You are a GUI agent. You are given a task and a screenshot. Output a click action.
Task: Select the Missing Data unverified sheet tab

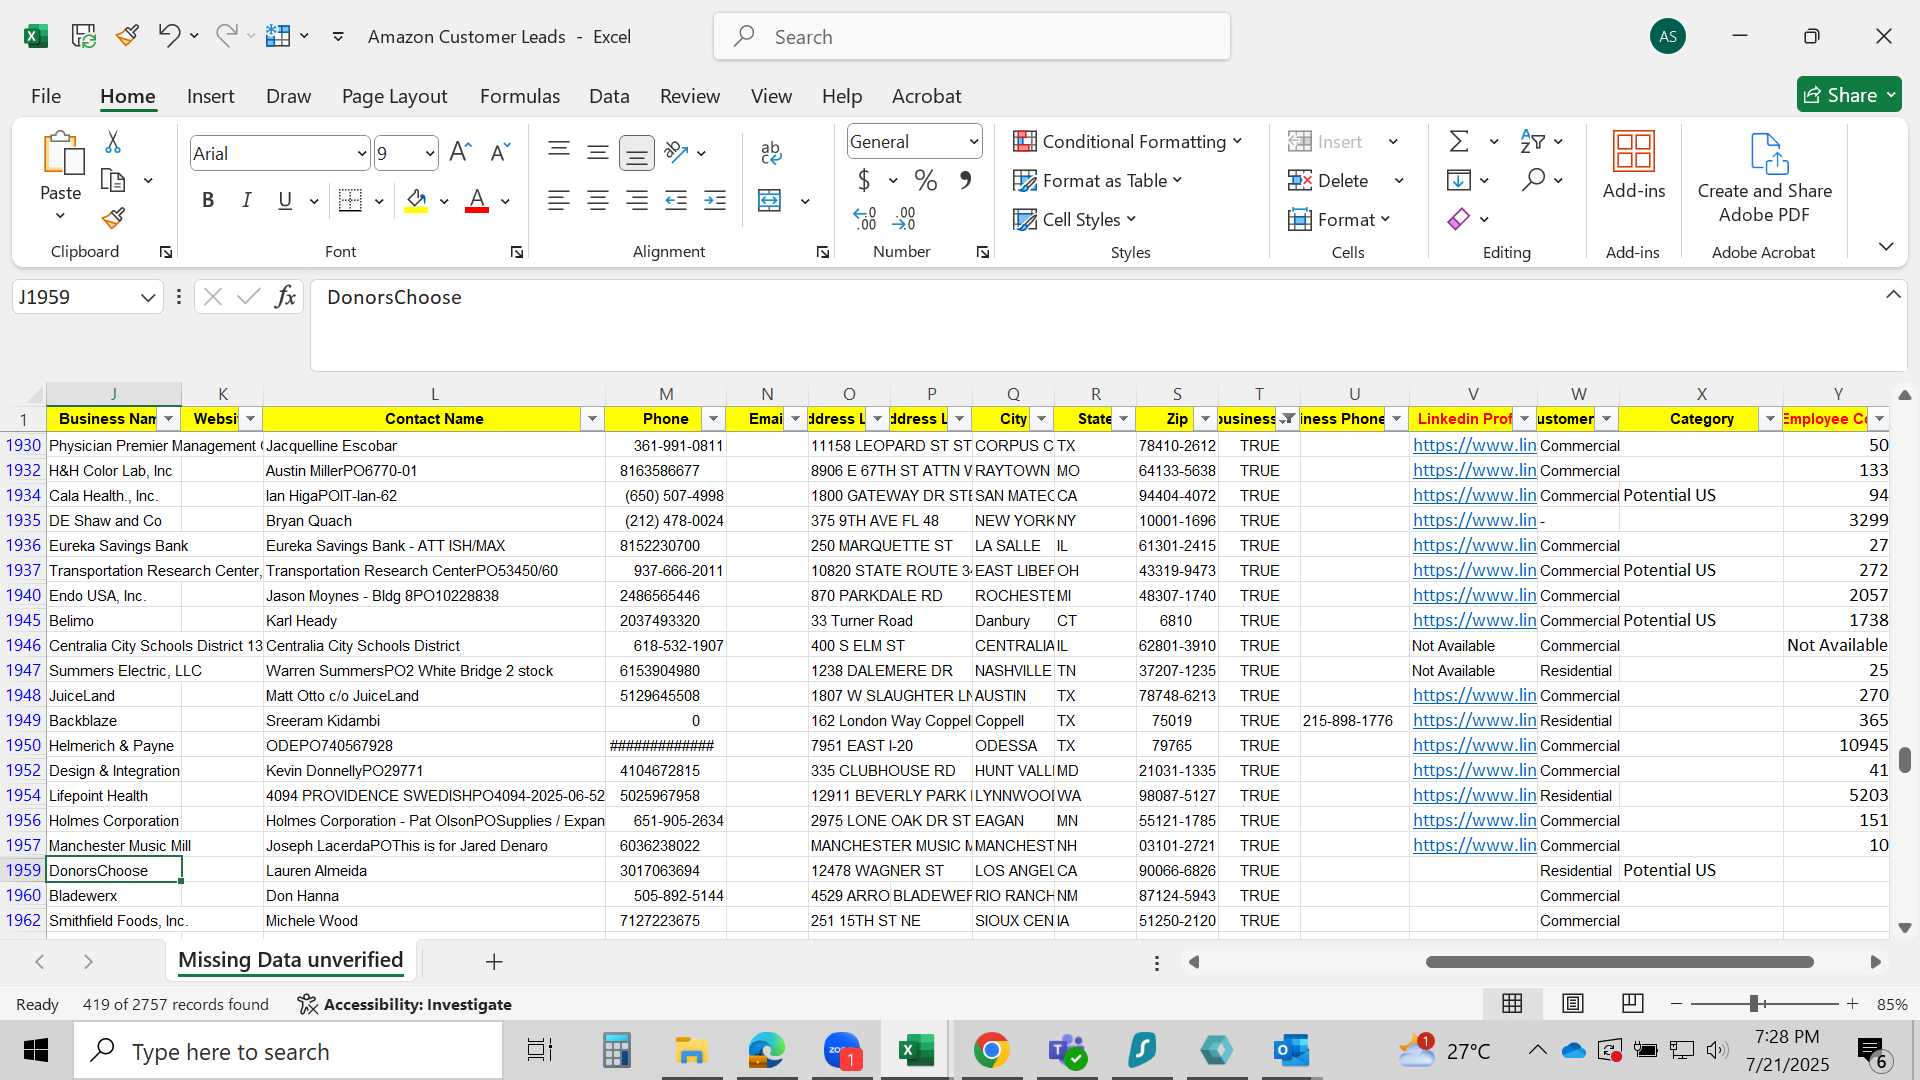(291, 960)
